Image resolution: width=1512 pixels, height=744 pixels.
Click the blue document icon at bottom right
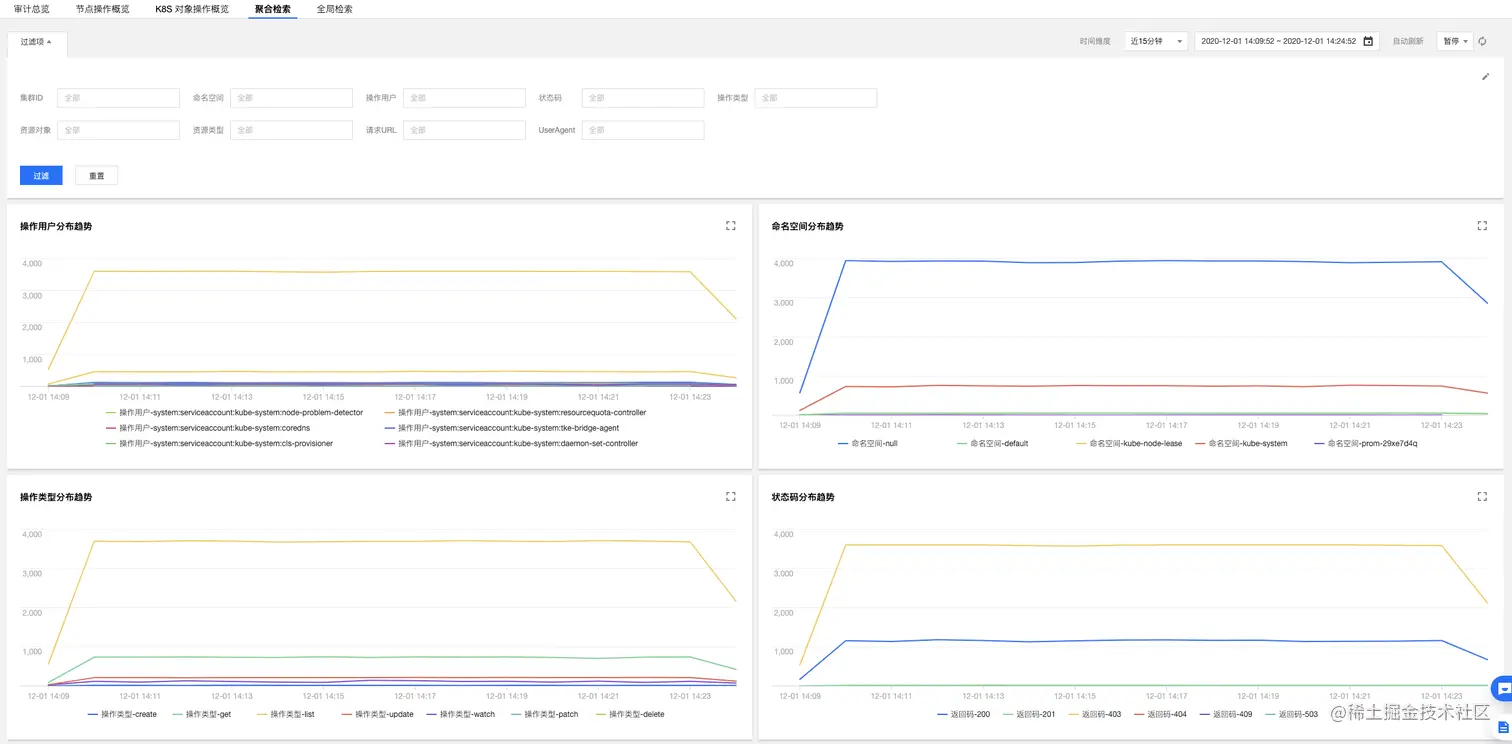1503,729
